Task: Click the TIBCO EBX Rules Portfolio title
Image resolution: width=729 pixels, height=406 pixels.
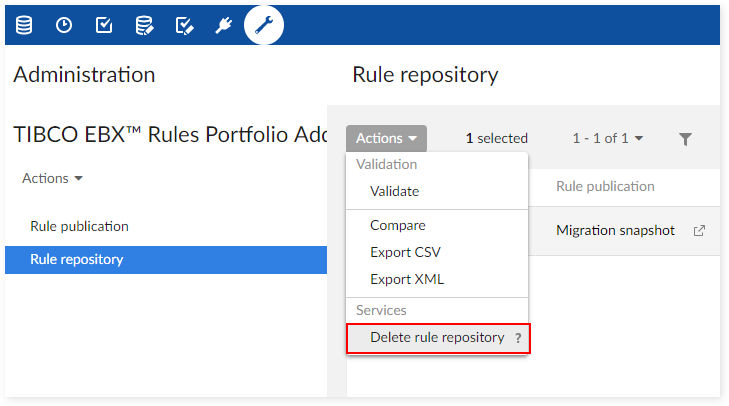Action: pos(170,134)
